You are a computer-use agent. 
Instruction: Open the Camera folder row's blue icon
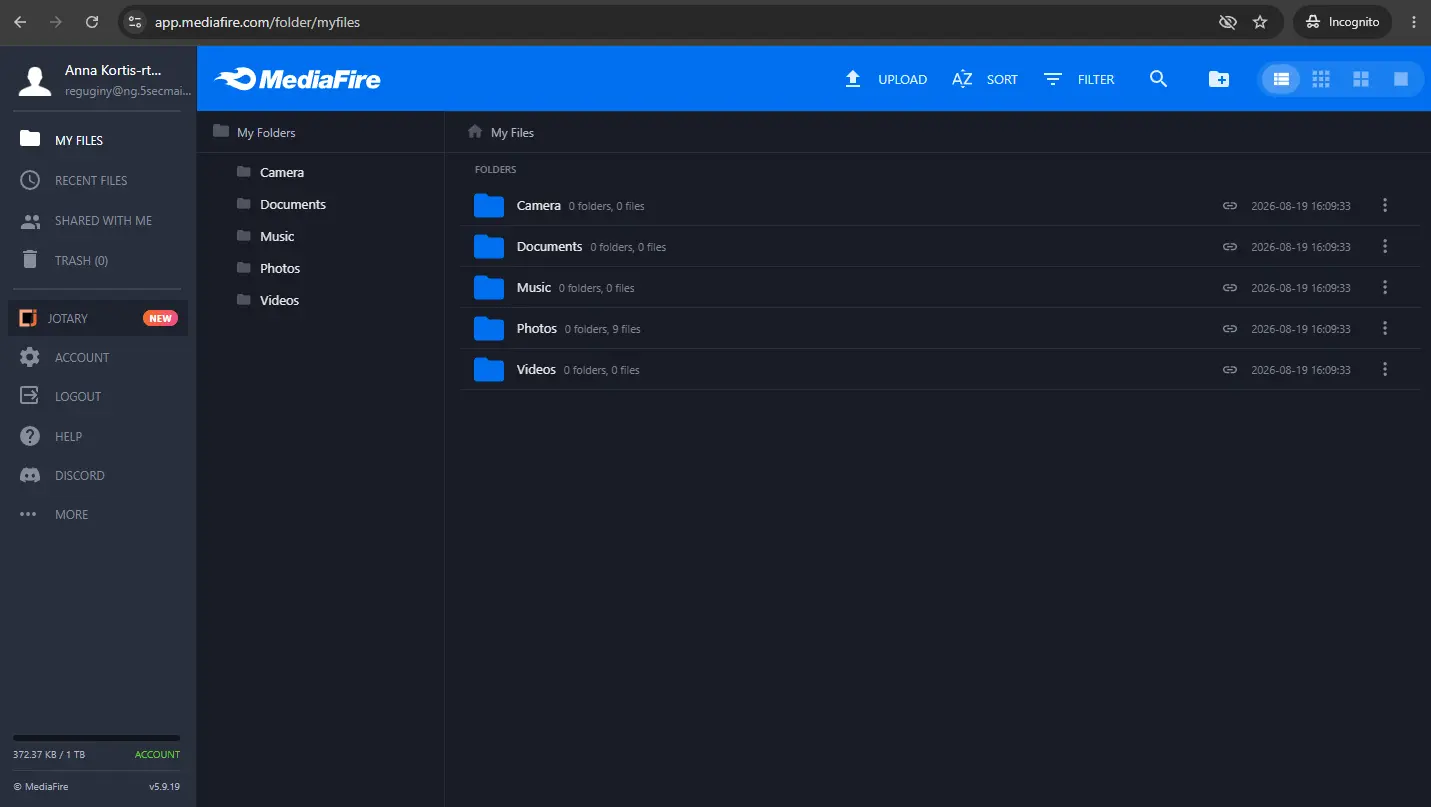(489, 206)
